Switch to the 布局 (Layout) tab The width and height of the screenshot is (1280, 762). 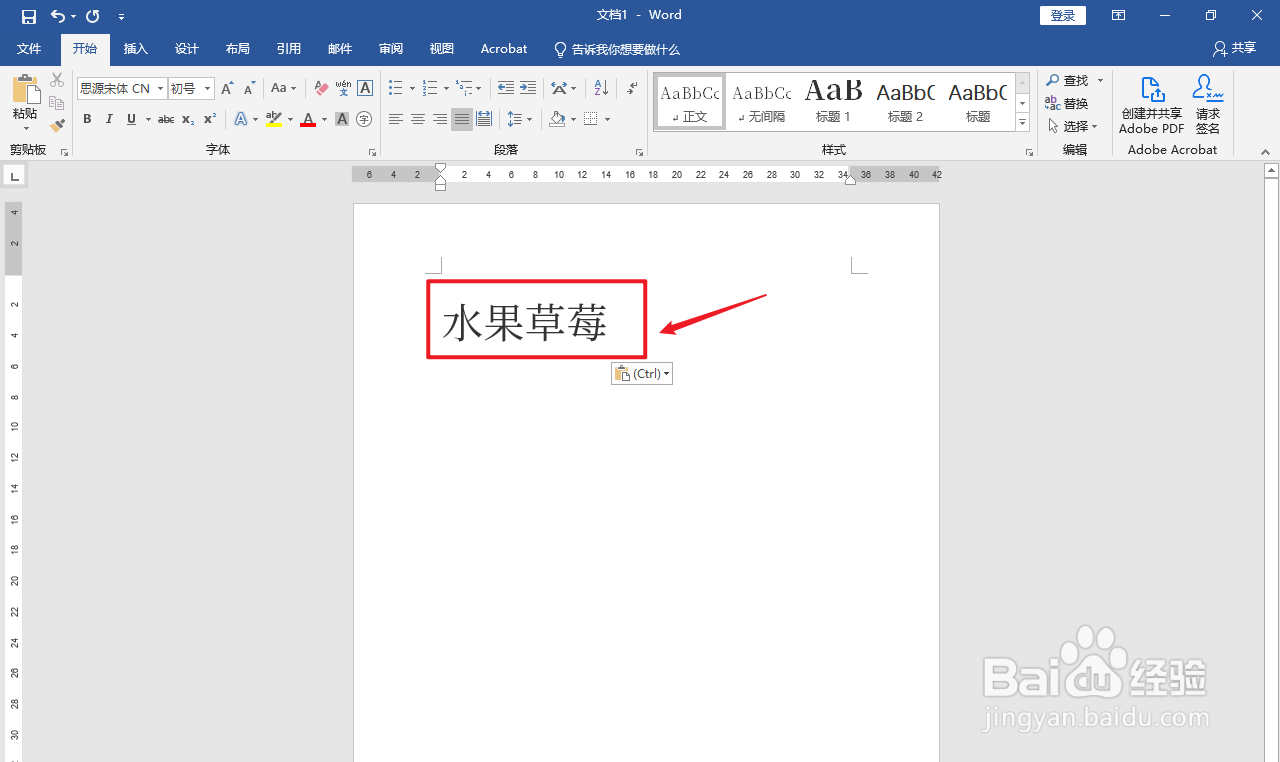click(238, 49)
